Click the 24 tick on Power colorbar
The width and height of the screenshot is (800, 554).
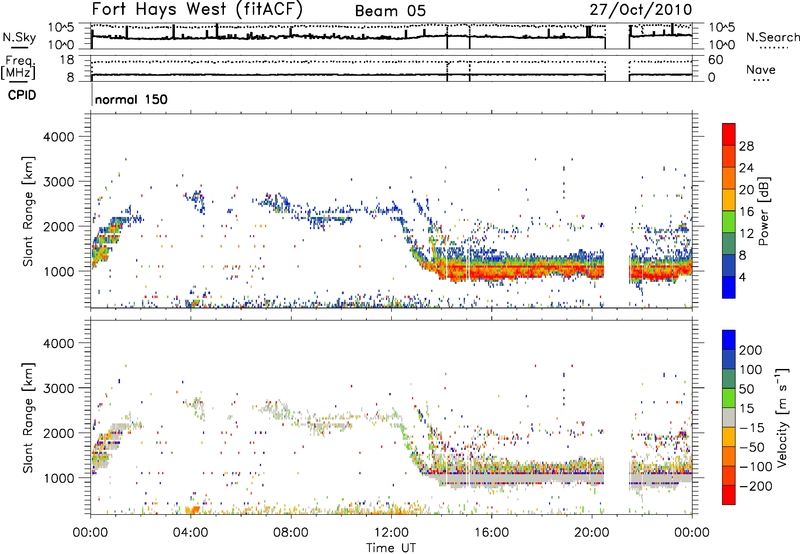(746, 168)
